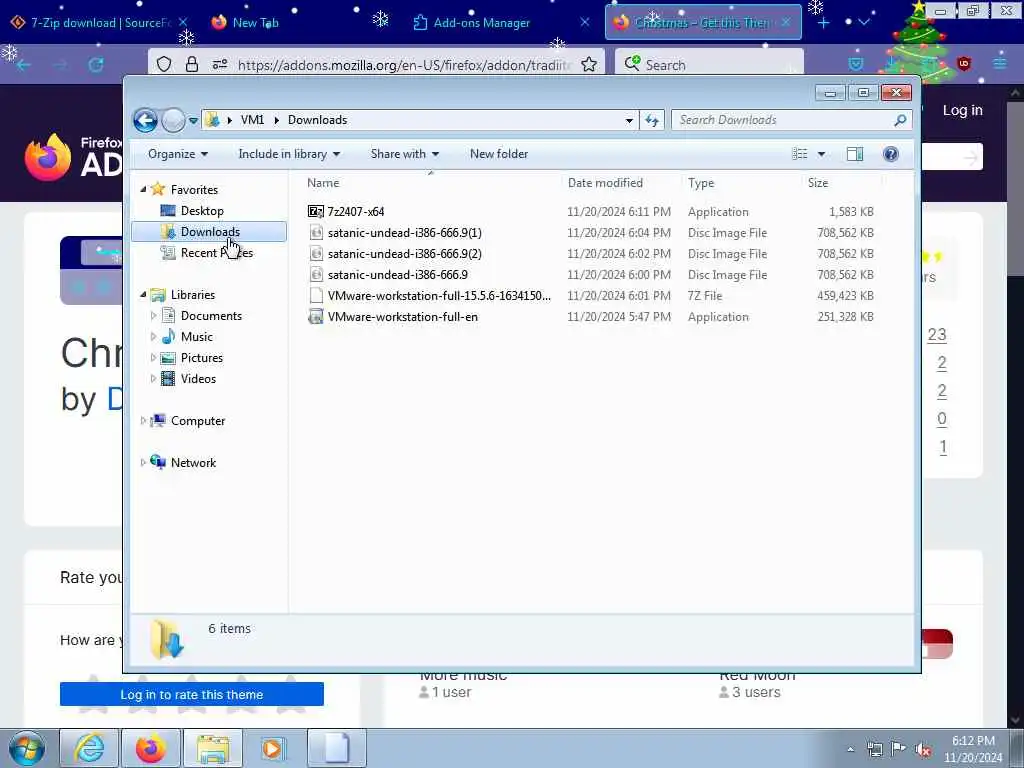Click the magnifier icon in Search Downloads

click(900, 120)
